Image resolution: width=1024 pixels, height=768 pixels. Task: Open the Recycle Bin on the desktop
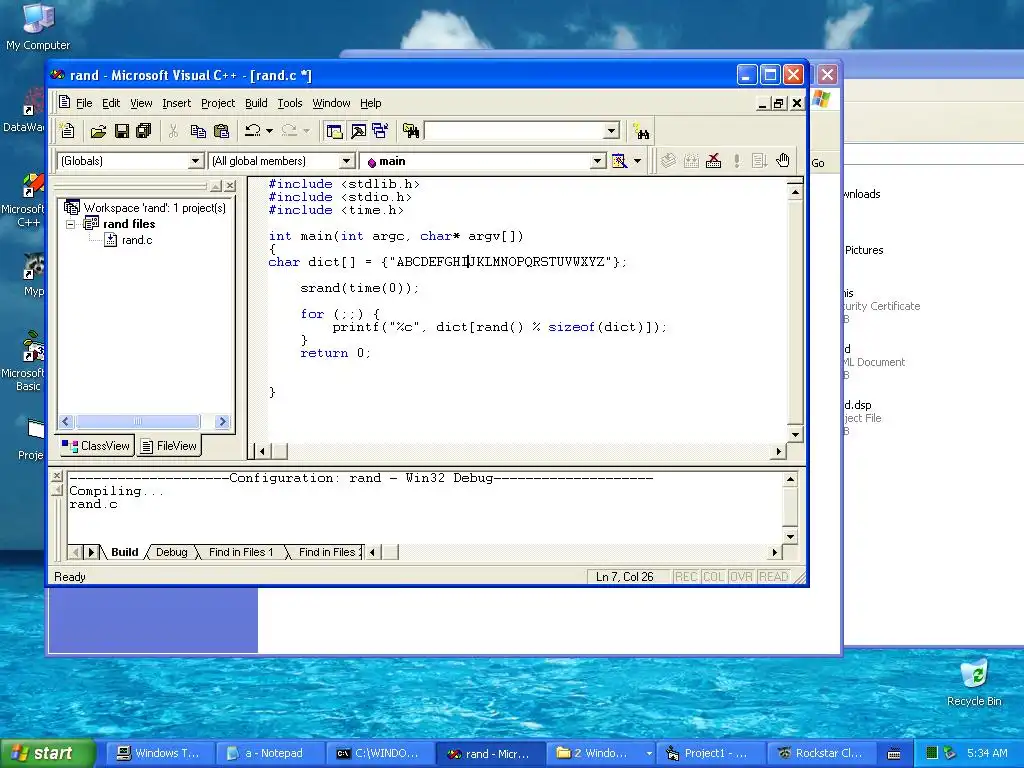(974, 682)
